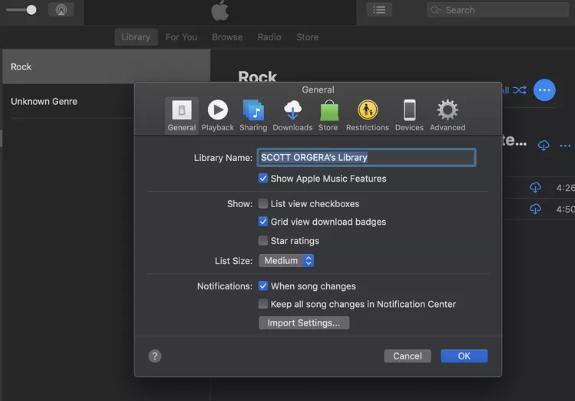Open Downloads preferences pane
Screen dimensions: 575x401
point(292,115)
